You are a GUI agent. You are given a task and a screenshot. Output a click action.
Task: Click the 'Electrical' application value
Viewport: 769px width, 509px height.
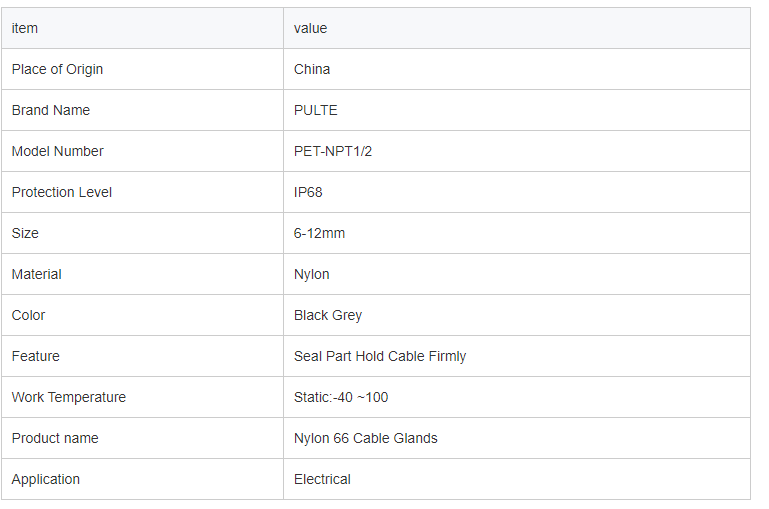(x=322, y=479)
